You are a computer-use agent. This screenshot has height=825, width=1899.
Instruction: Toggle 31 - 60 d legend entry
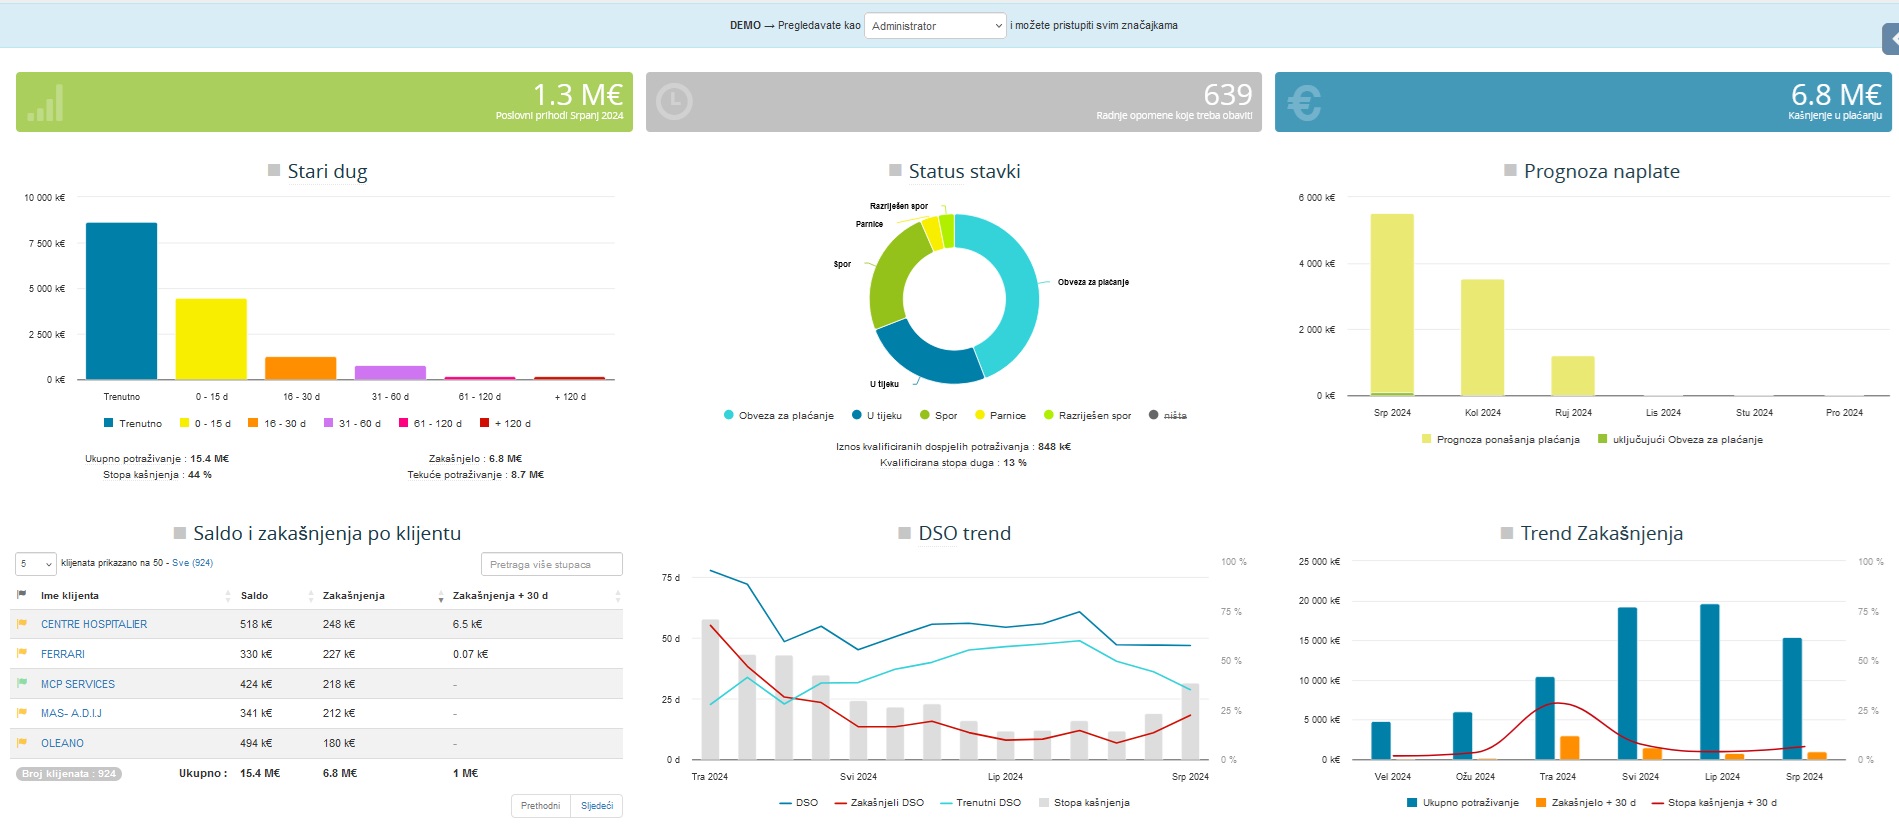coord(352,423)
